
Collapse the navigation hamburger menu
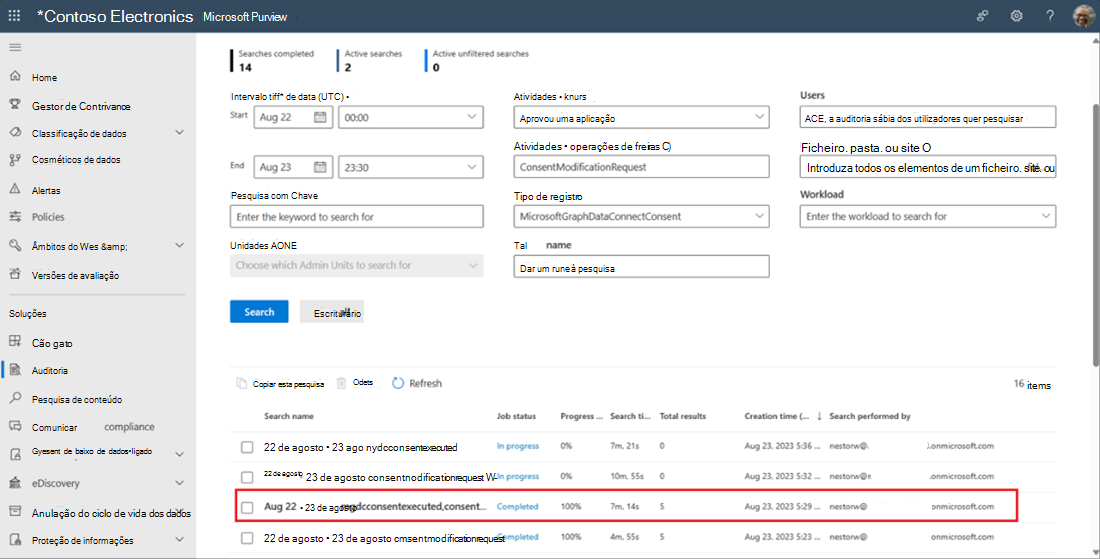point(15,48)
